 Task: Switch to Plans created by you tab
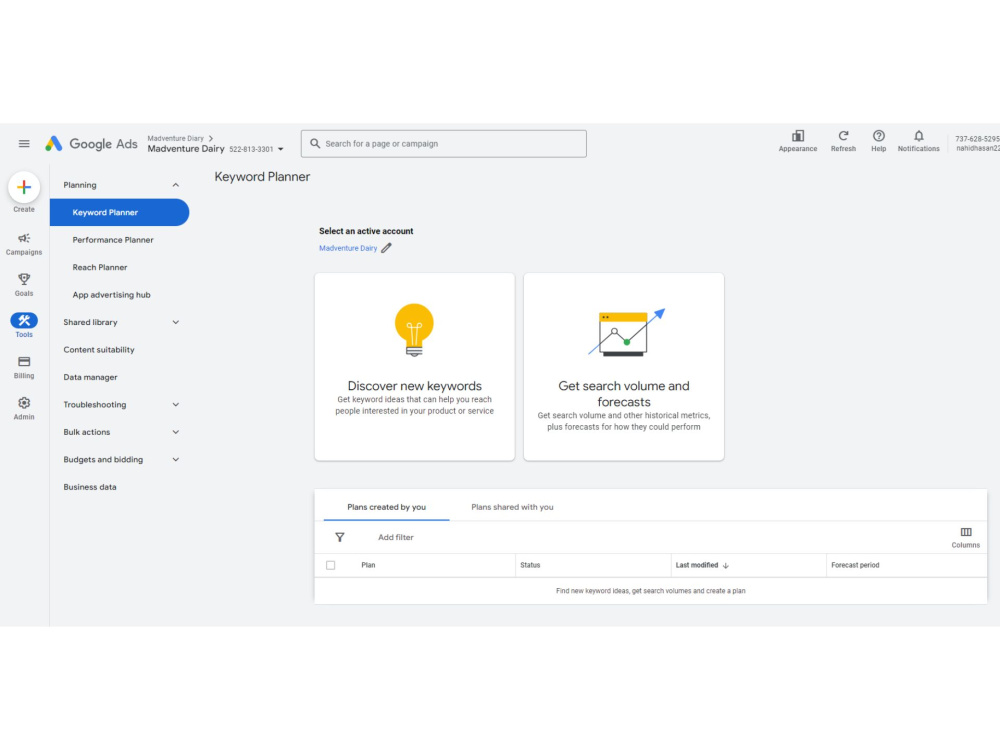pyautogui.click(x=386, y=507)
